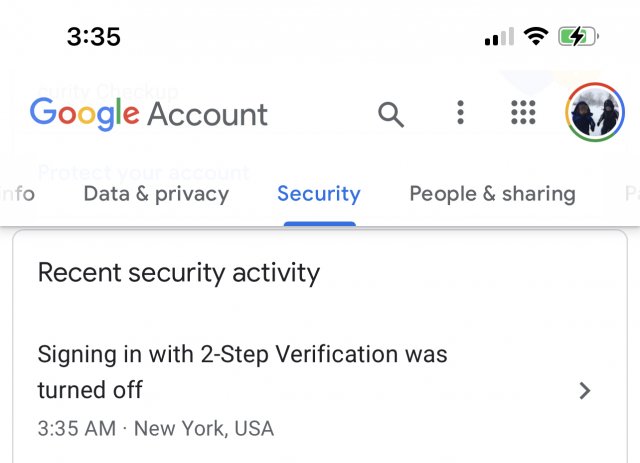Tap the cut-off tab at far right
Viewport: 640px width, 463px height.
(631, 194)
